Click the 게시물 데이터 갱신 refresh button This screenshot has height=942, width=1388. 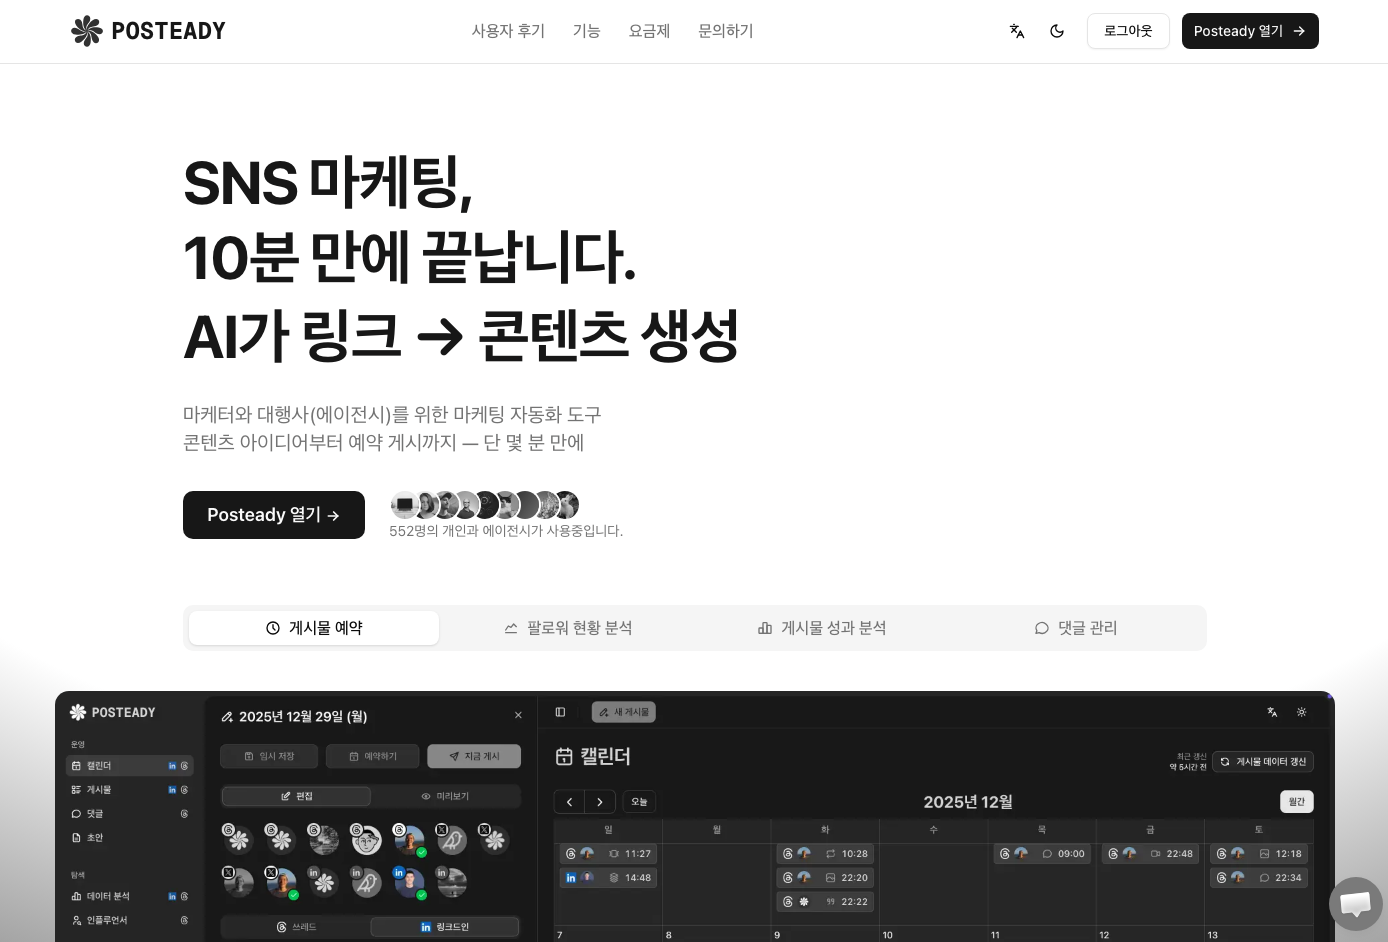(x=1263, y=762)
